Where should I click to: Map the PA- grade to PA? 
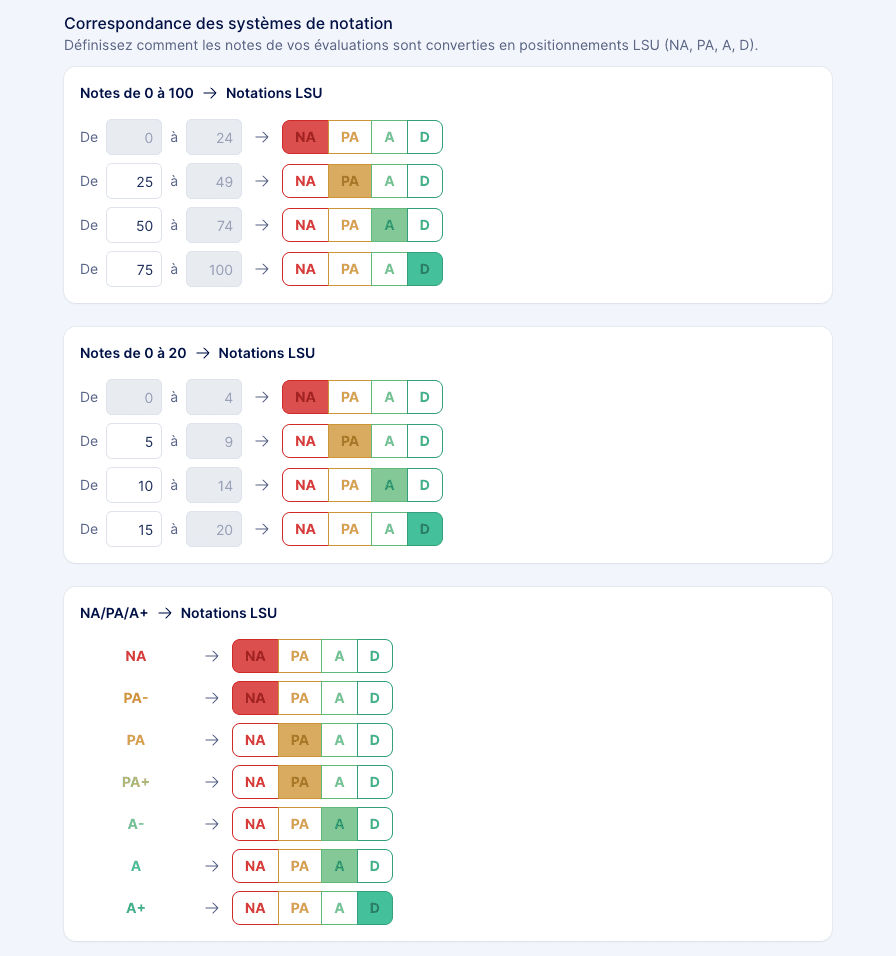pyautogui.click(x=300, y=698)
